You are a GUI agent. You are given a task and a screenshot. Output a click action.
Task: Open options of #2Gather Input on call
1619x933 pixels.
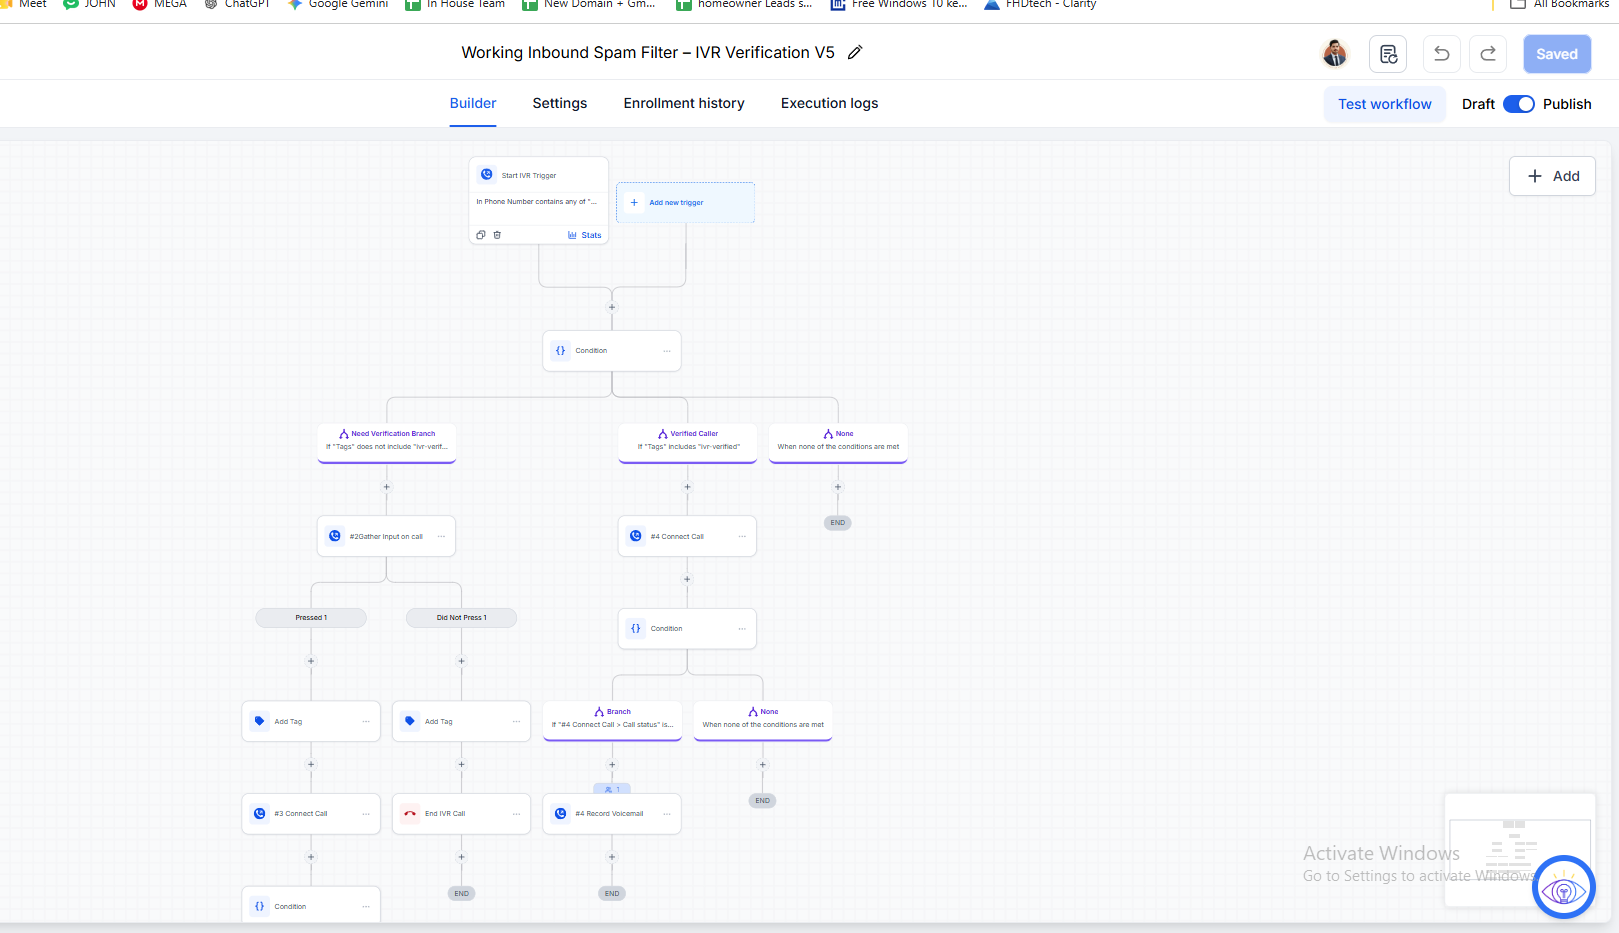(441, 536)
